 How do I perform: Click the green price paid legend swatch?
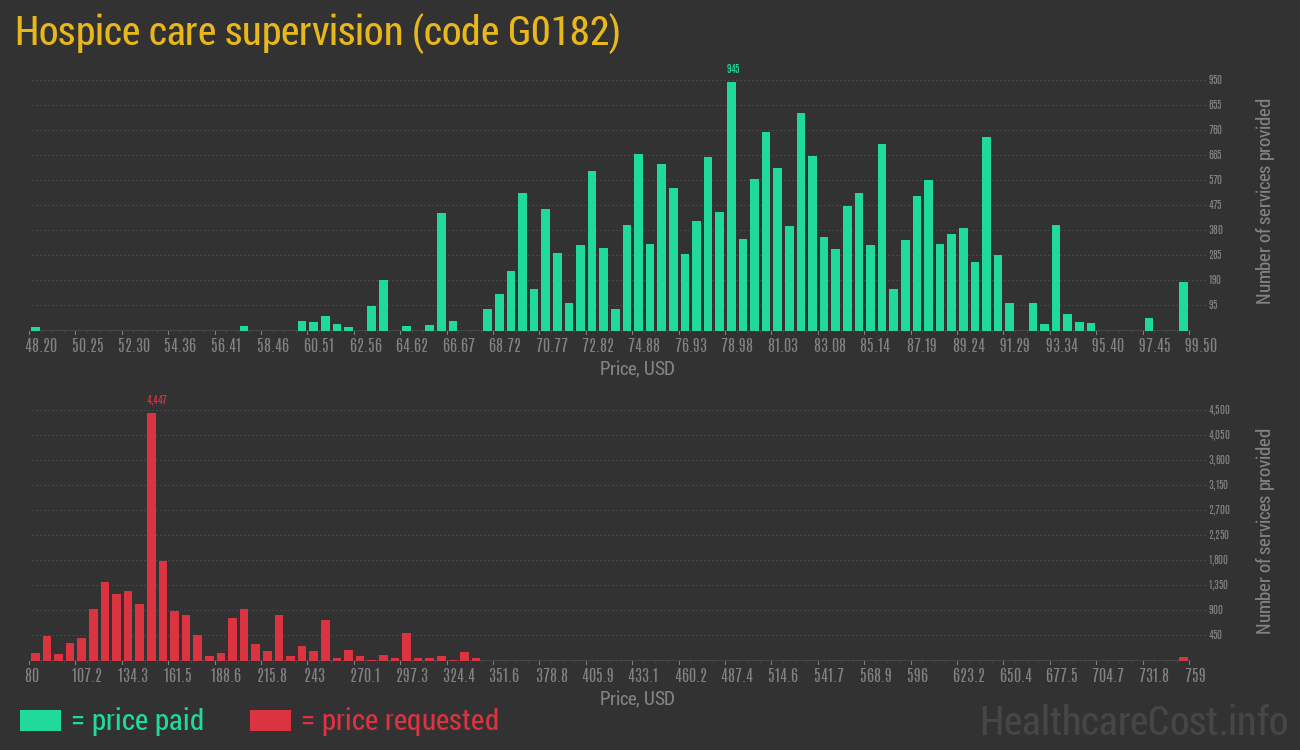click(40, 720)
